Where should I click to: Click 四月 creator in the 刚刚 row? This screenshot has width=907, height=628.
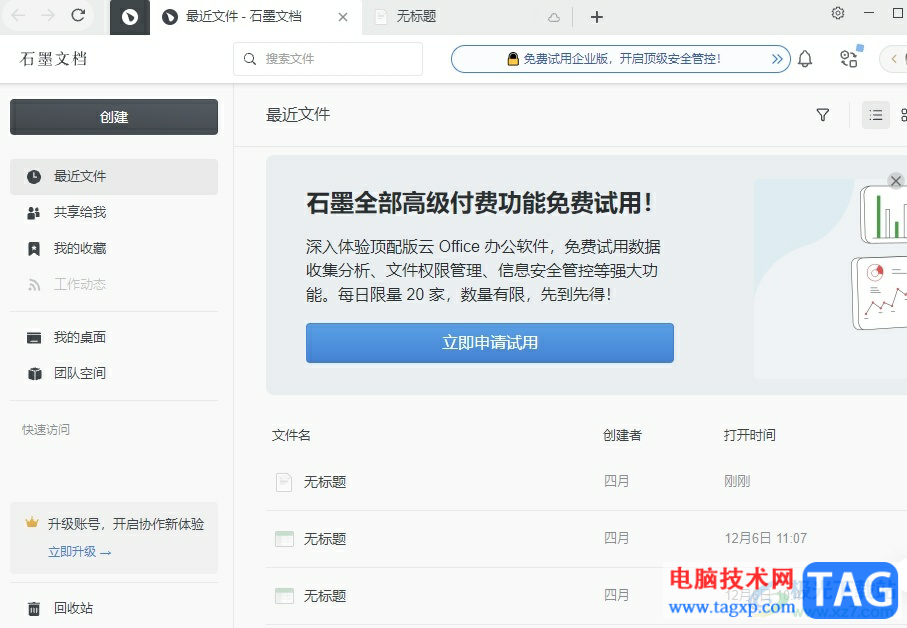point(617,481)
